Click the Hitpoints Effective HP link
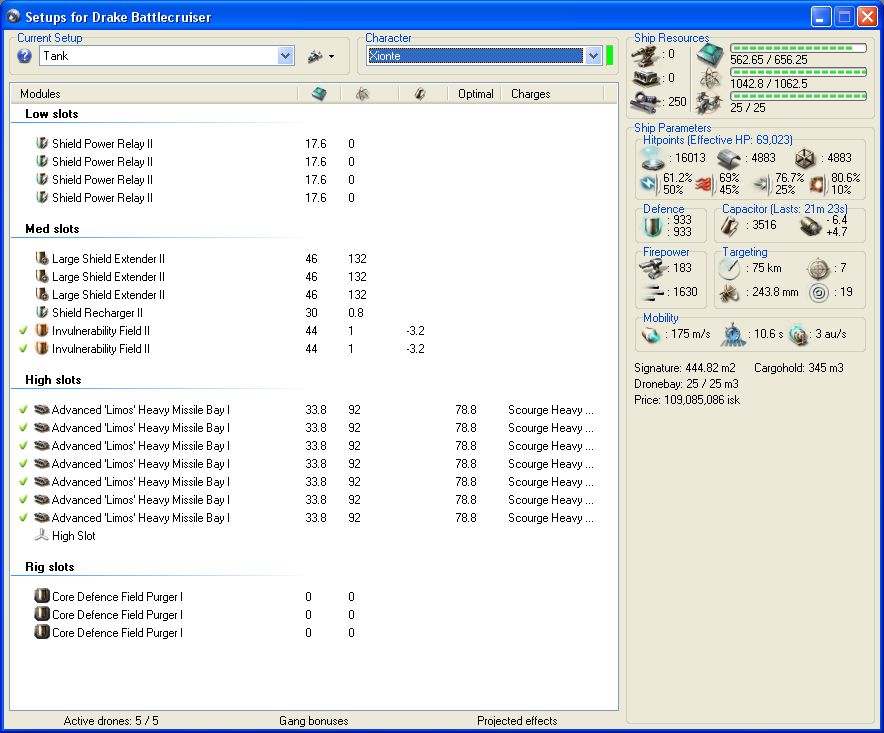884x733 pixels. (x=718, y=140)
